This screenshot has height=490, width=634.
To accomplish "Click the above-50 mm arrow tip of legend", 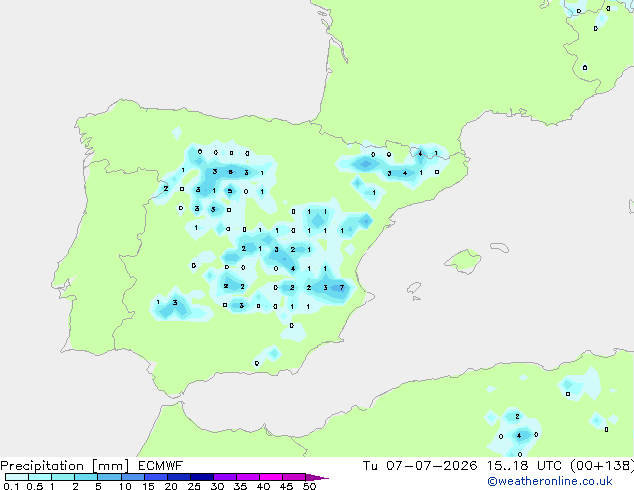I will click(317, 477).
